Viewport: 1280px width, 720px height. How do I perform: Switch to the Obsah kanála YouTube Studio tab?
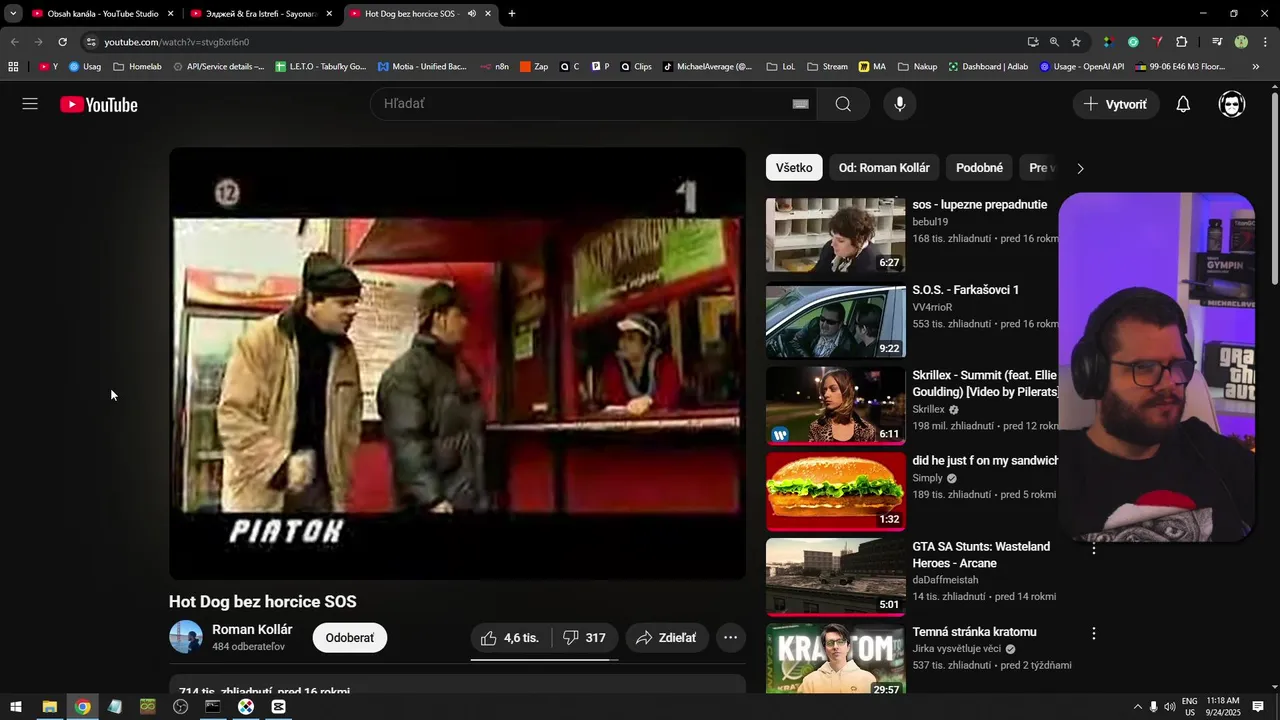pyautogui.click(x=101, y=14)
